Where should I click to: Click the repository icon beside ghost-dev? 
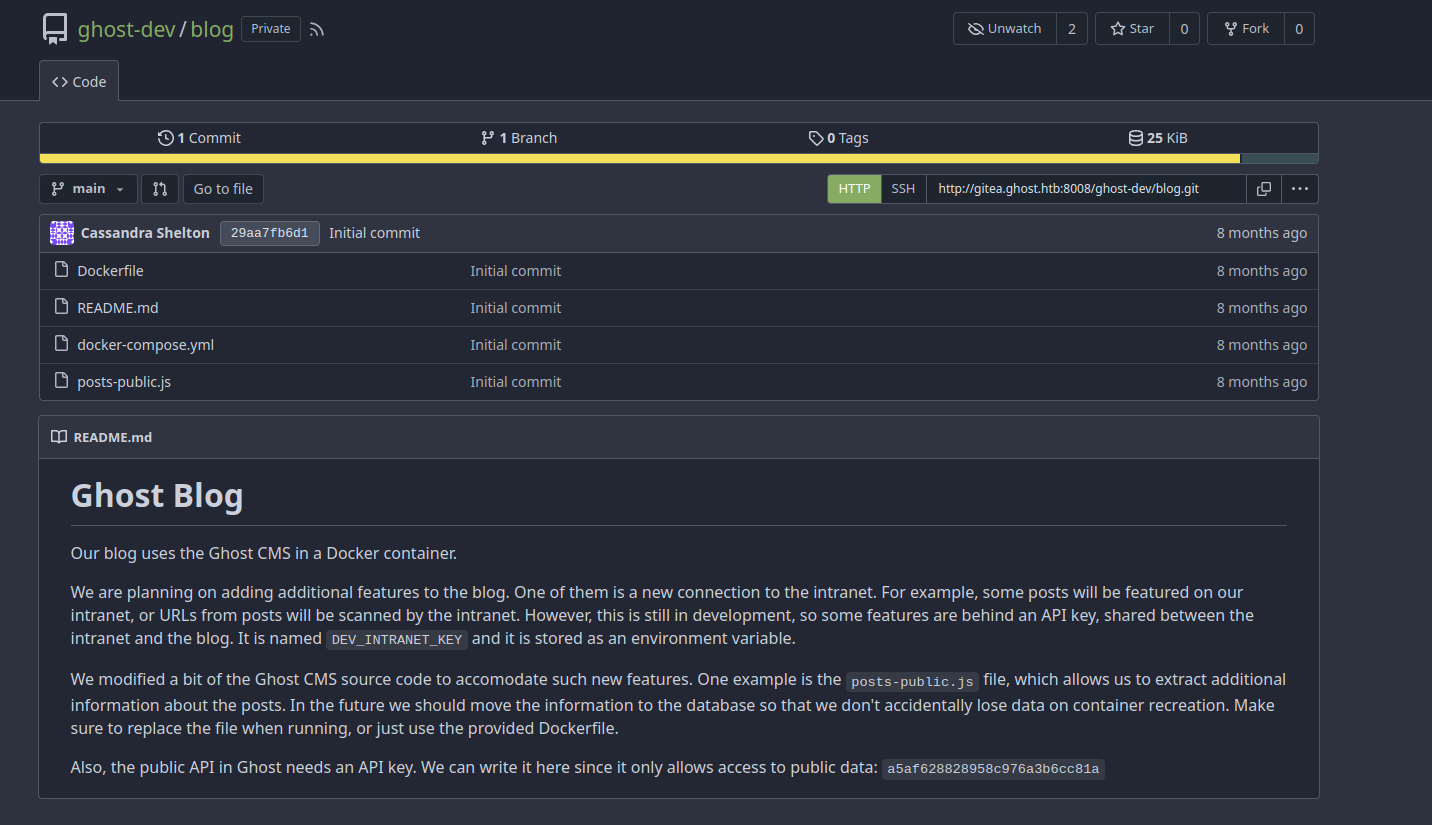[55, 29]
